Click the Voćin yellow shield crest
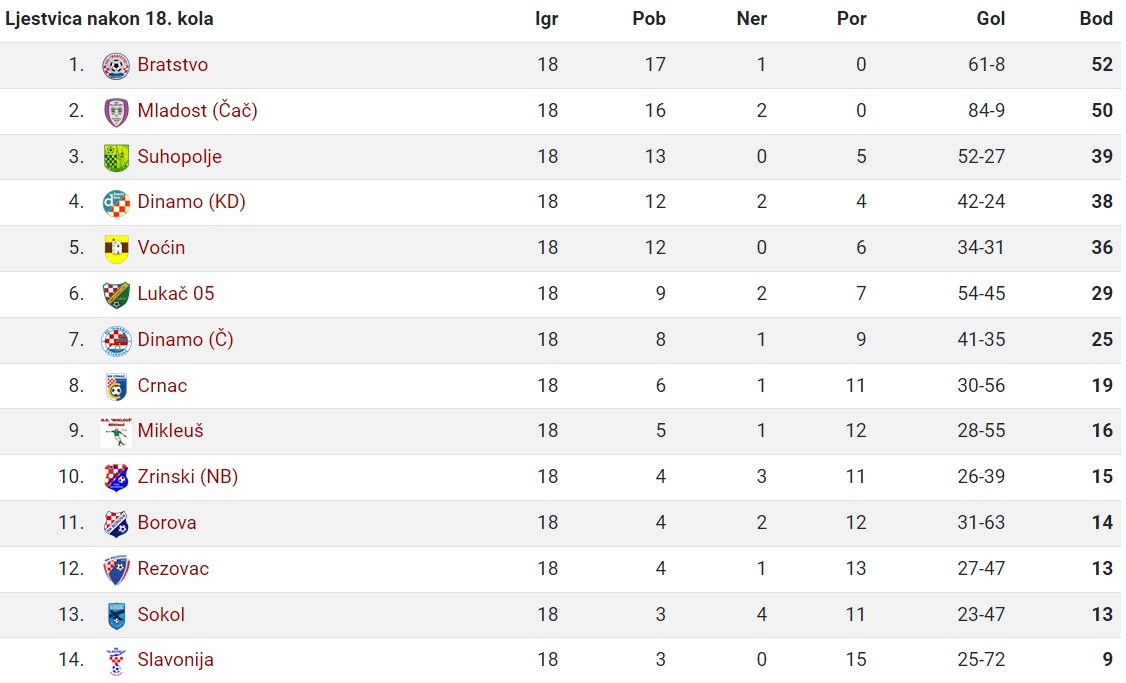This screenshot has width=1126, height=683. 116,248
